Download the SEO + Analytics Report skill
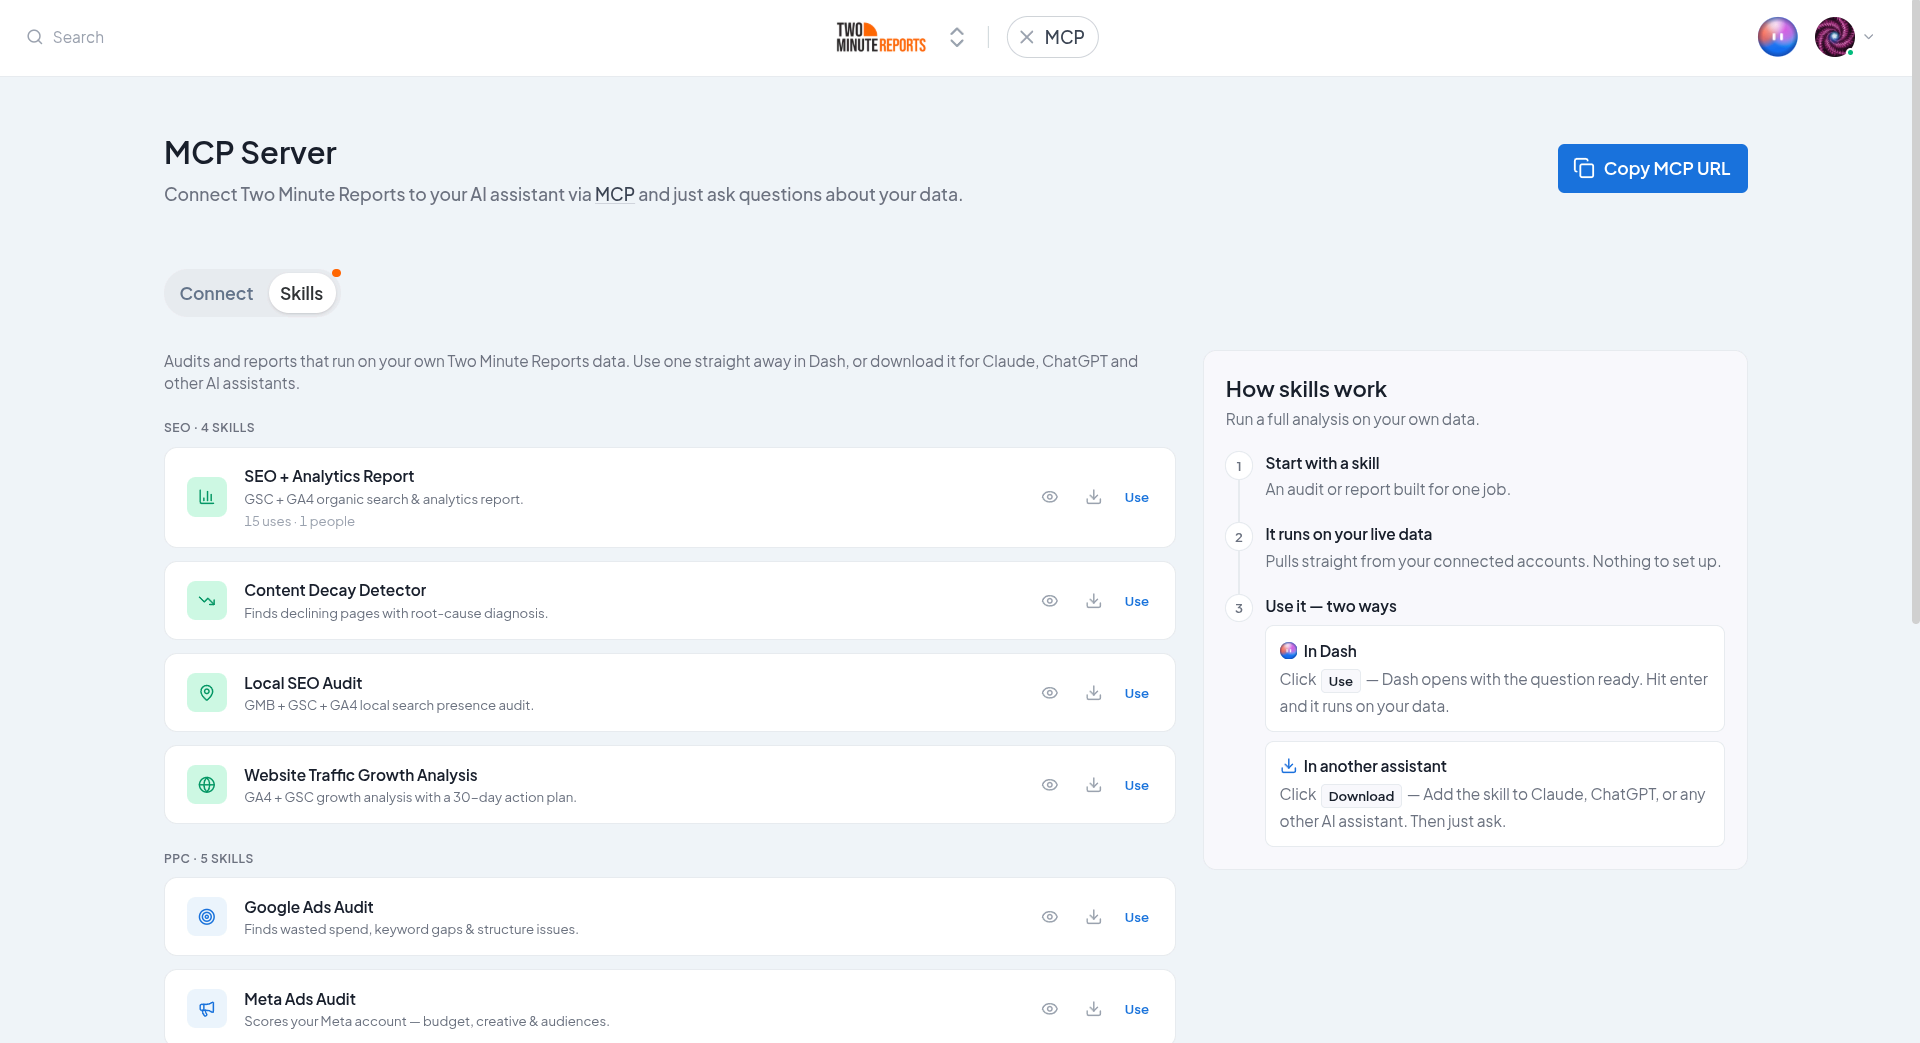This screenshot has width=1920, height=1043. click(1094, 497)
